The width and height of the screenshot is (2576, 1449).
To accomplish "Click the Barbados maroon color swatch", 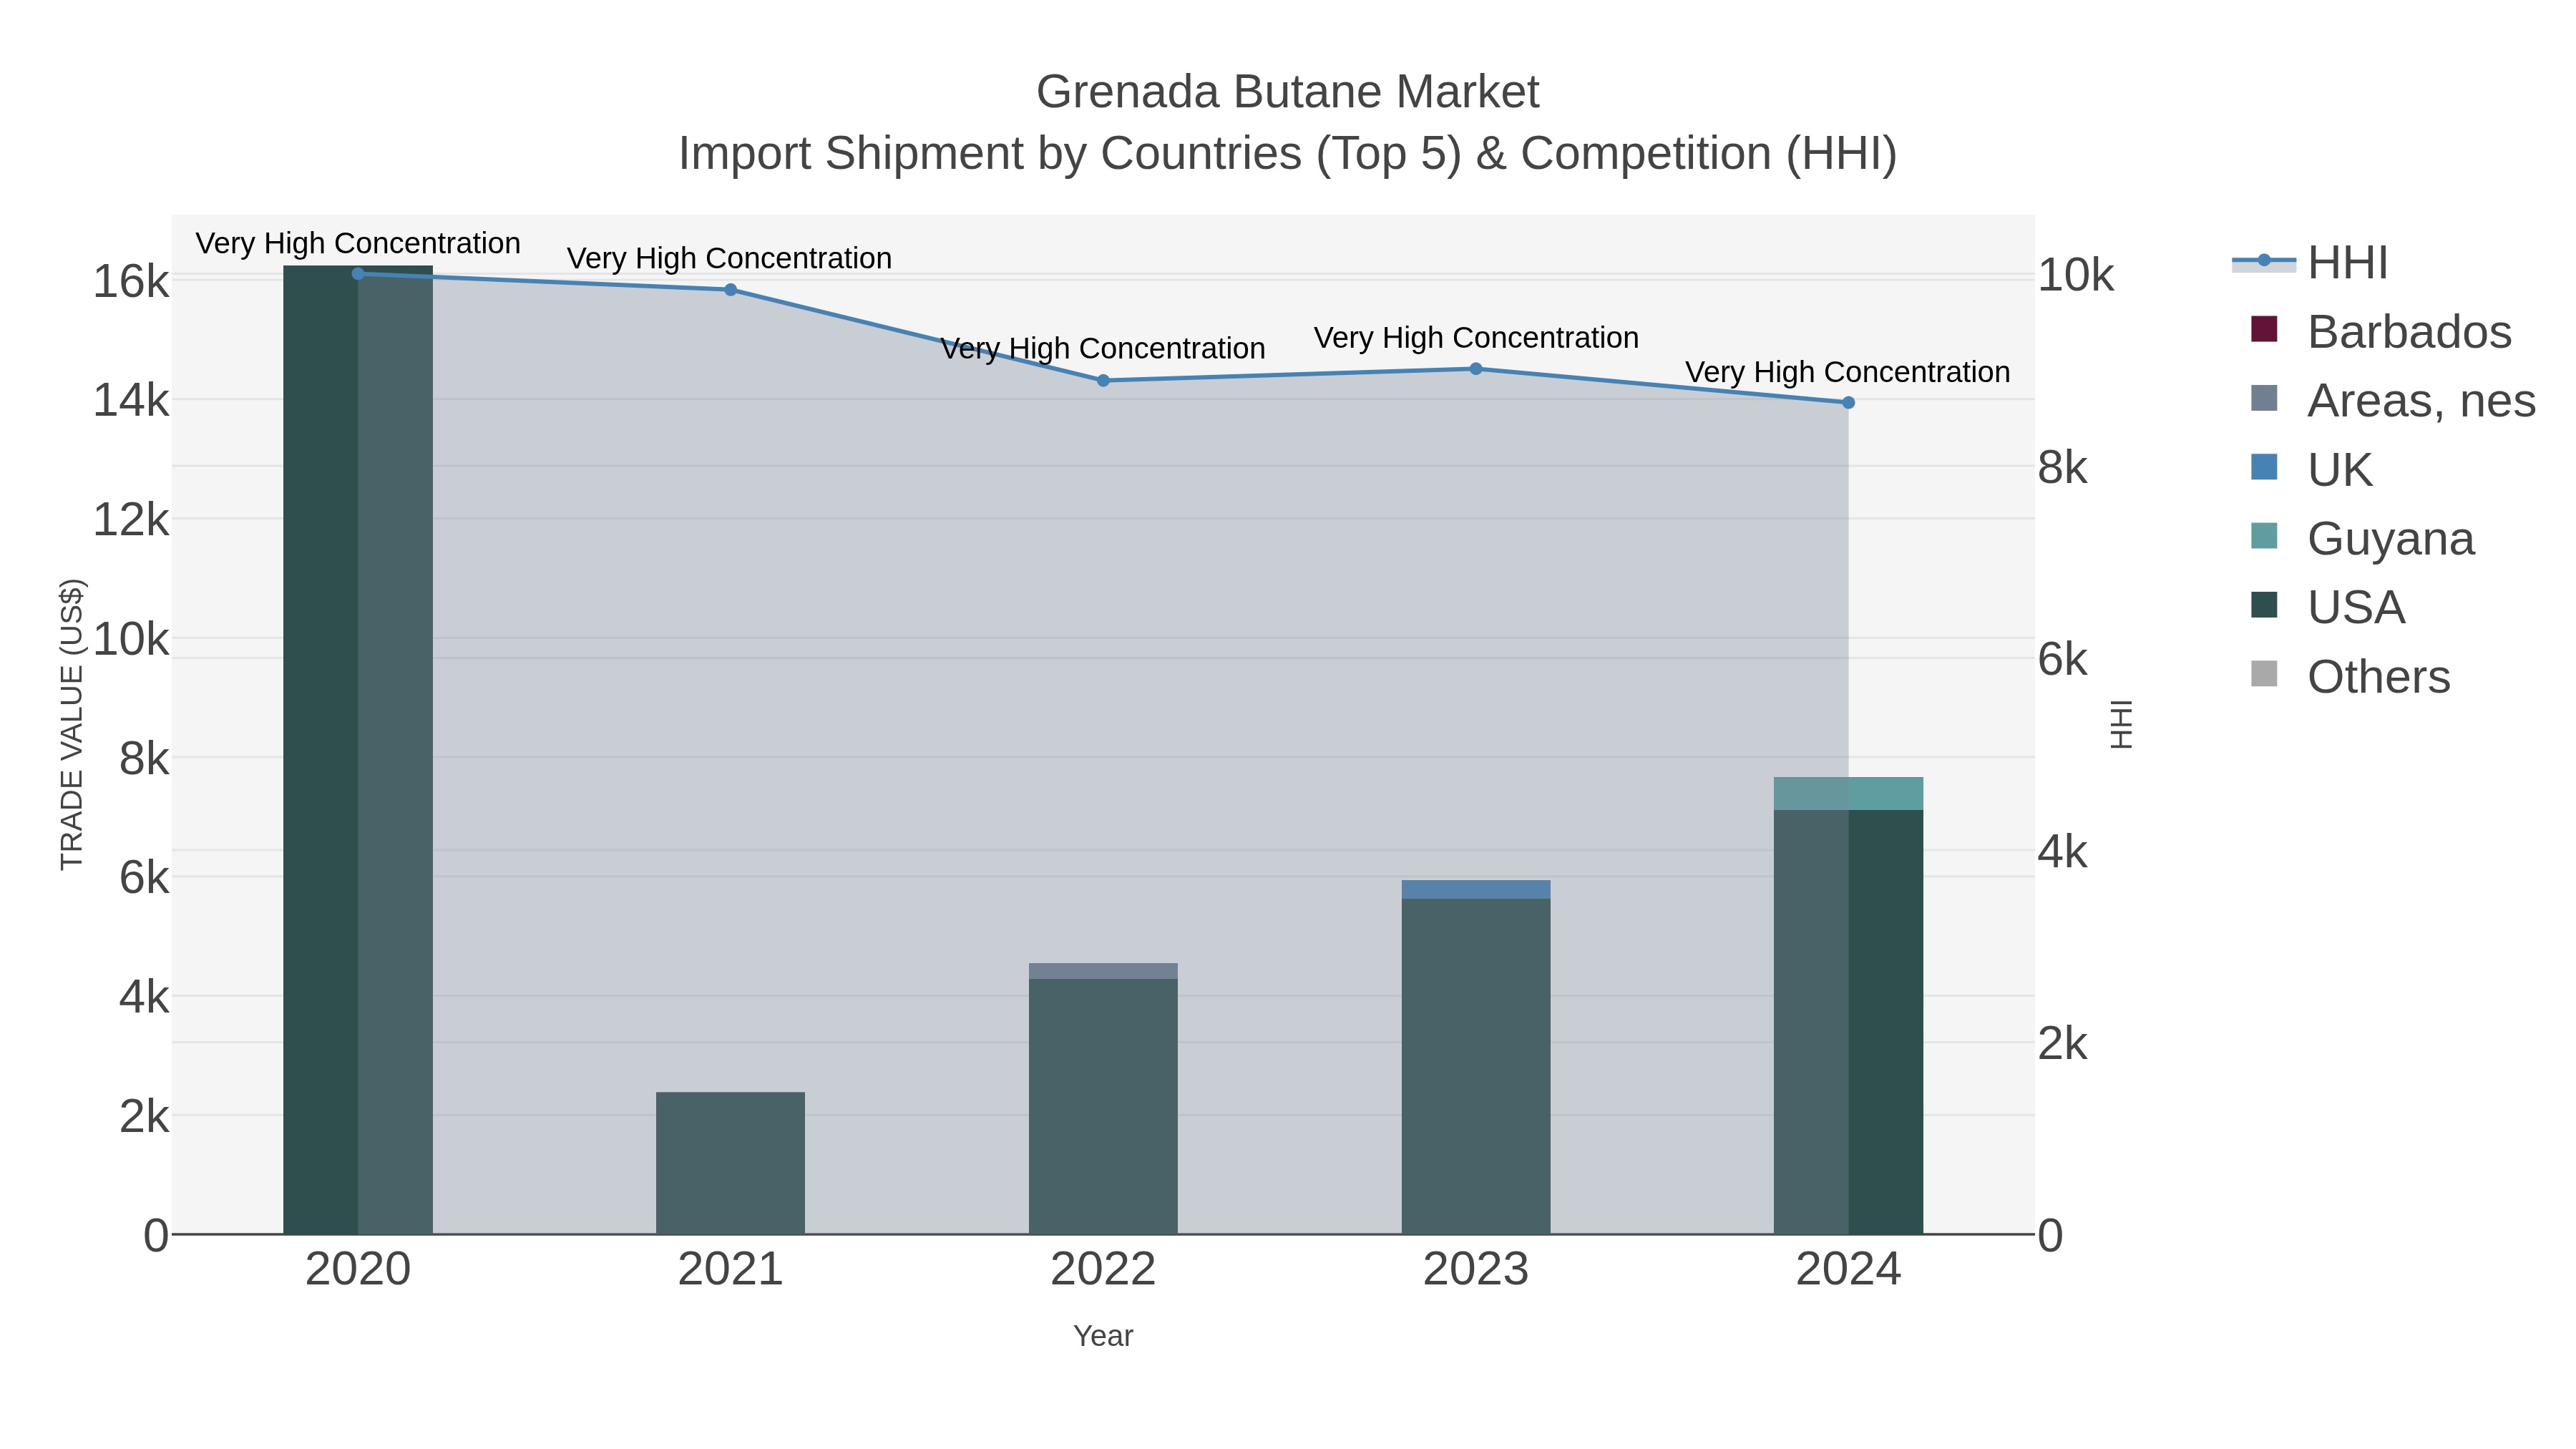I will click(x=2264, y=329).
